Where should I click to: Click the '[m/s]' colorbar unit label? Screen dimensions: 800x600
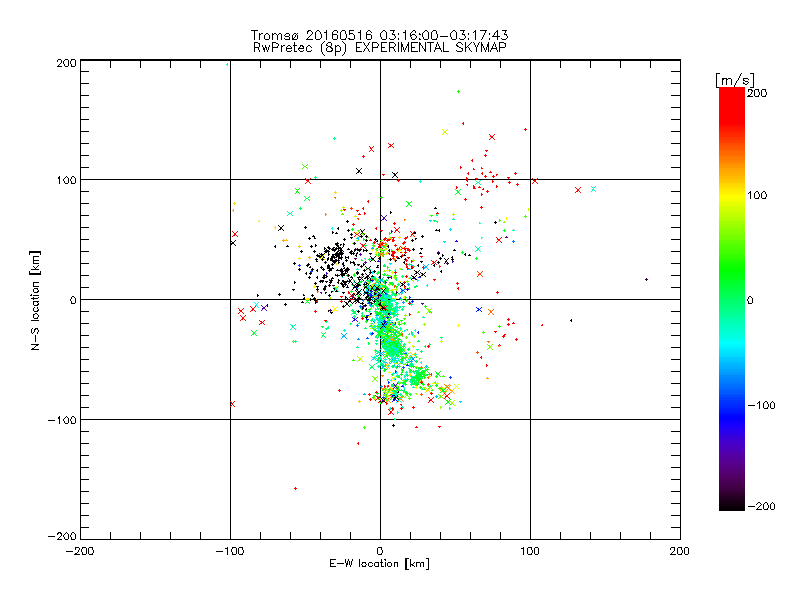point(735,80)
